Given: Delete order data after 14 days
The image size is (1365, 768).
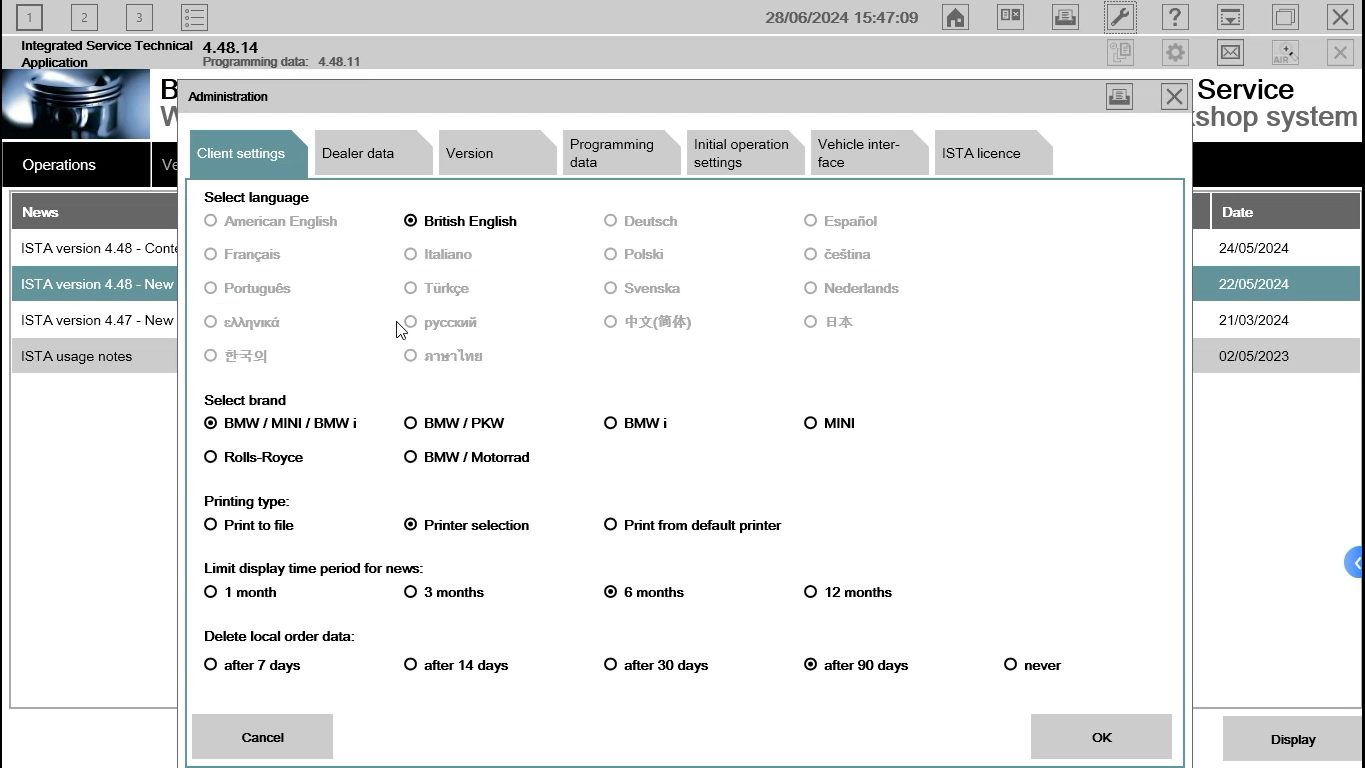Looking at the screenshot, I should pyautogui.click(x=456, y=665).
